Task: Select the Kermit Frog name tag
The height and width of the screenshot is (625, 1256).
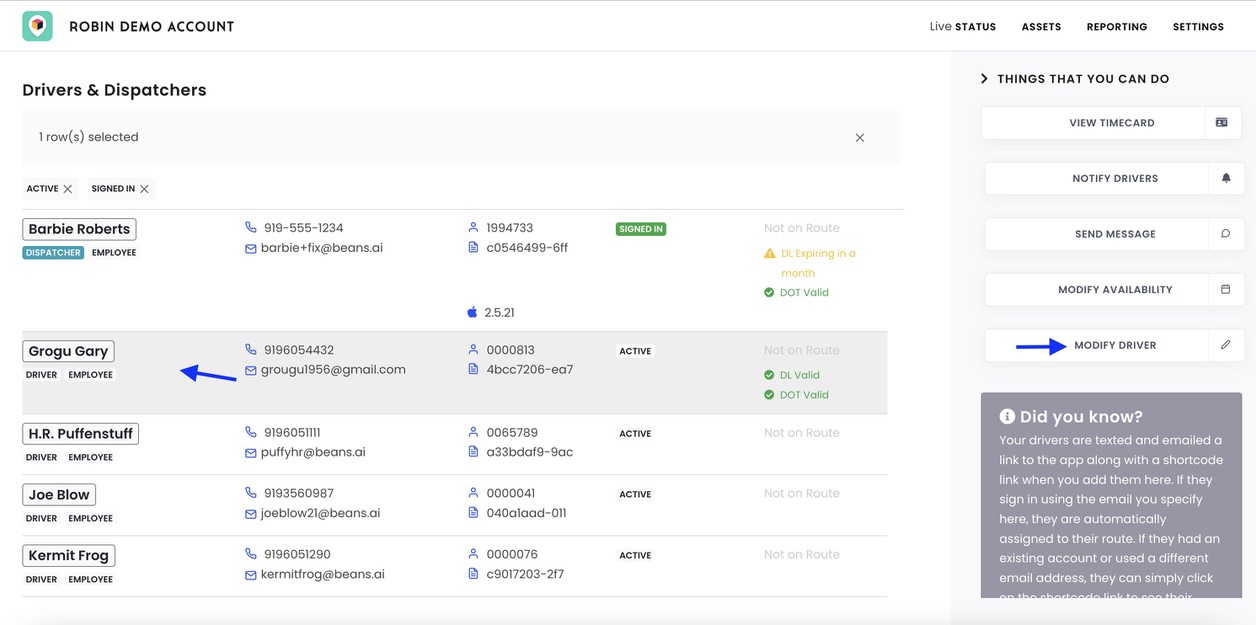Action: tap(69, 556)
